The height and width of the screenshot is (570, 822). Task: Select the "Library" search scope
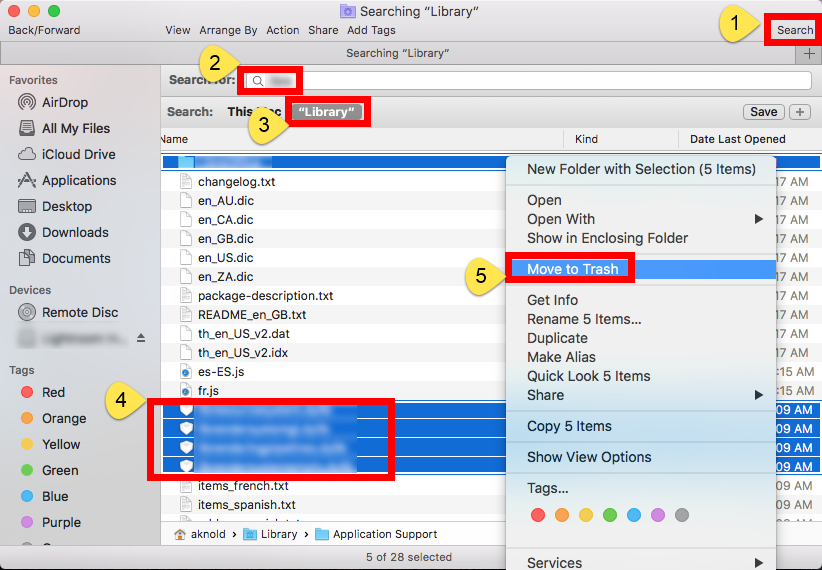pos(329,112)
